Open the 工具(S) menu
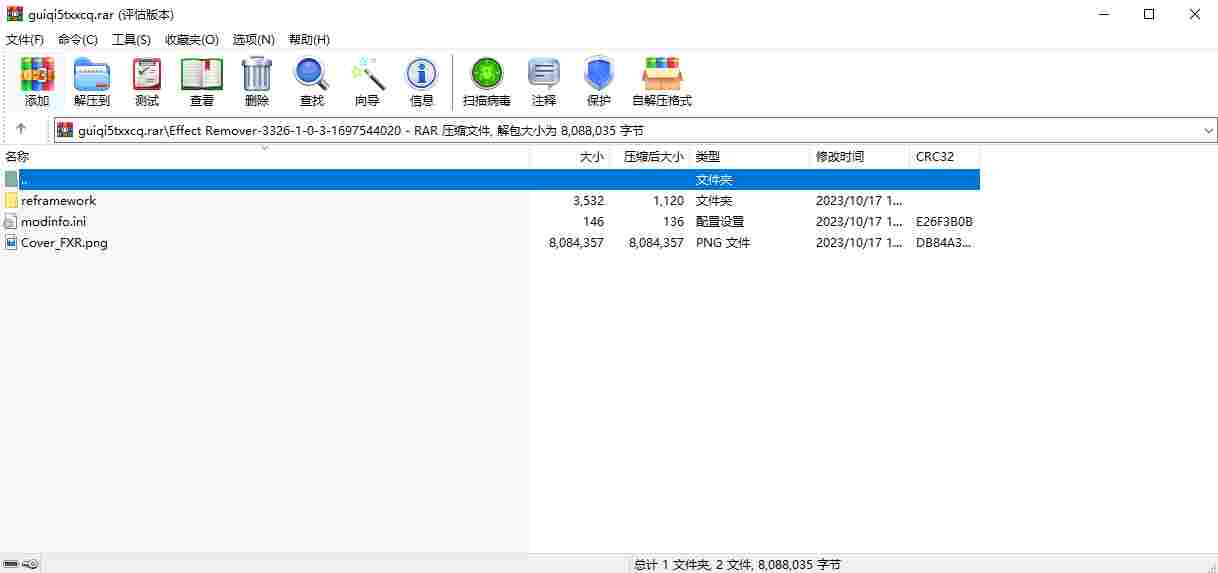Image resolution: width=1218 pixels, height=573 pixels. [x=131, y=39]
